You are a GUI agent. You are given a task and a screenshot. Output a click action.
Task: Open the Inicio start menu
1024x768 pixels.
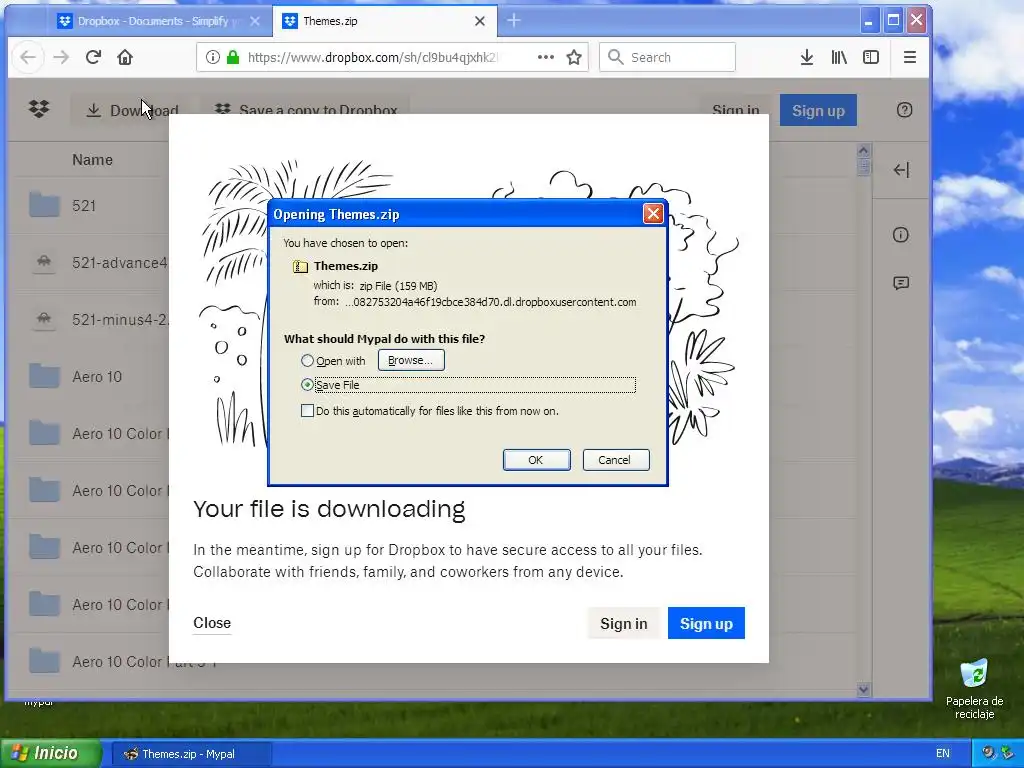click(51, 753)
